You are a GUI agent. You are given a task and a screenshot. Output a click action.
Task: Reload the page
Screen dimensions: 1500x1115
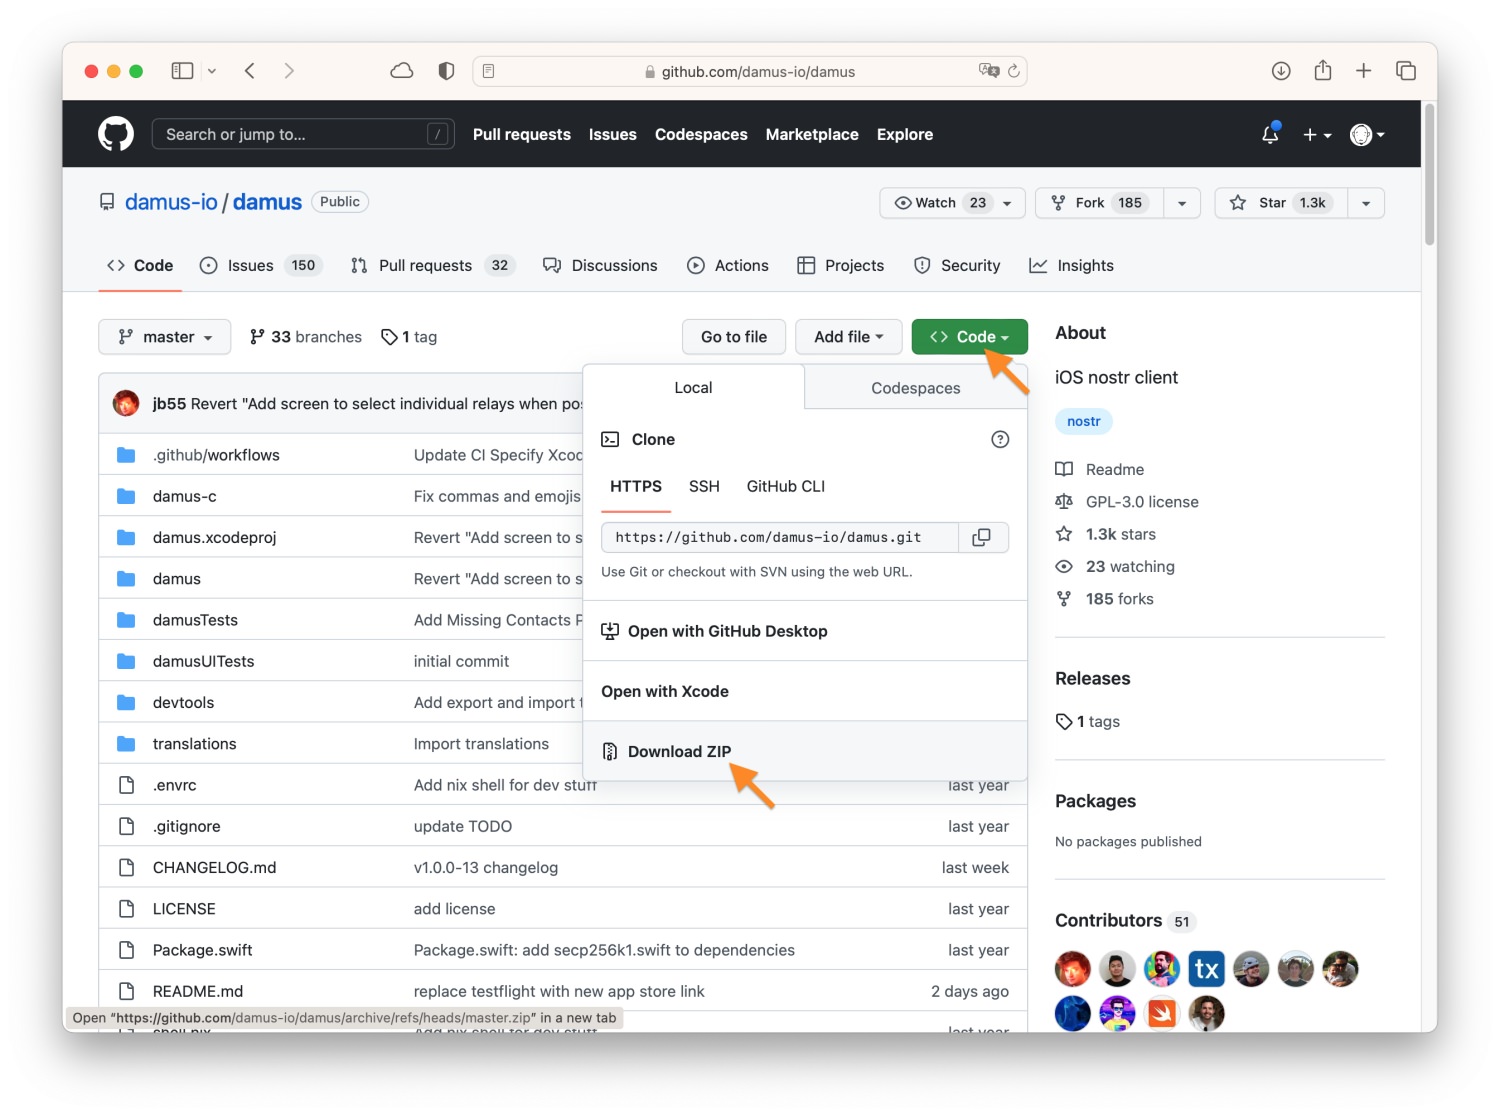coord(1014,71)
